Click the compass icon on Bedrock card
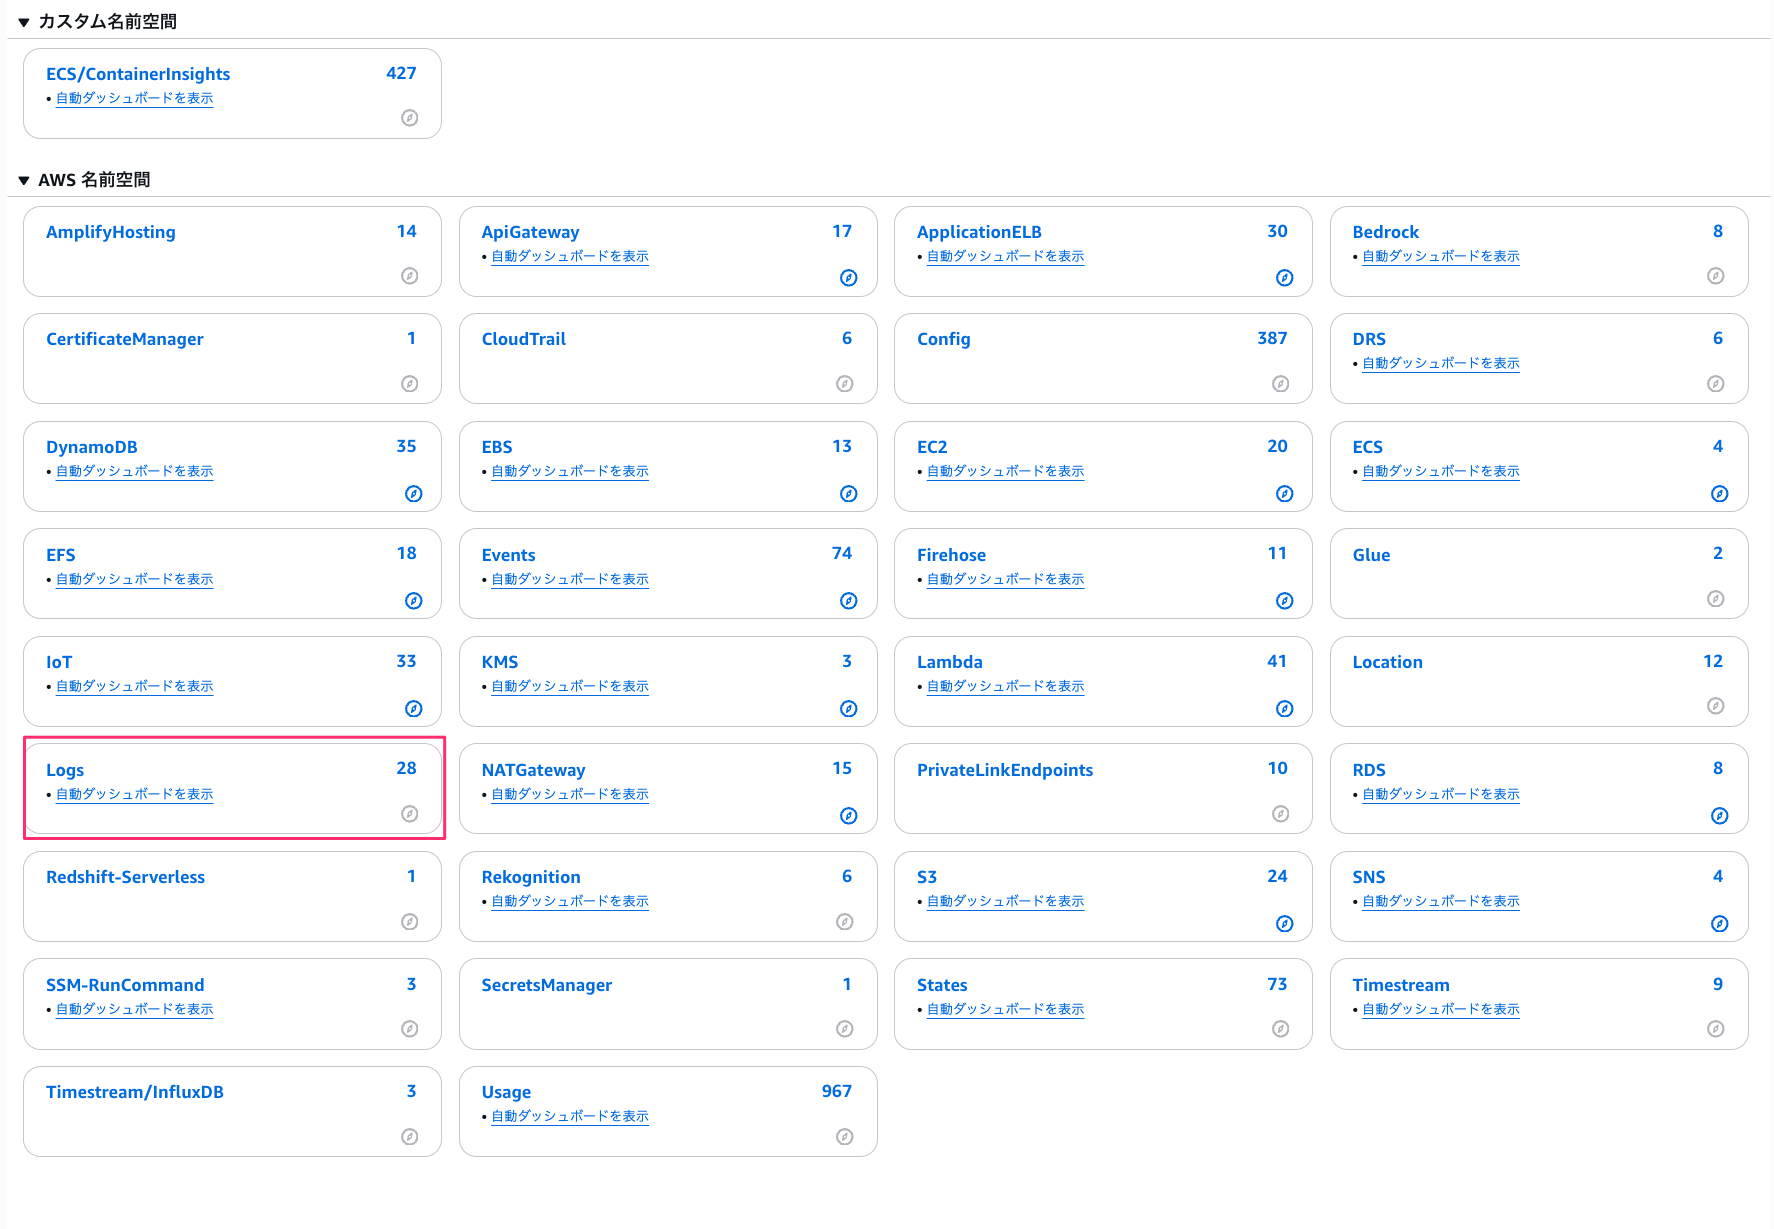The image size is (1774, 1229). coord(1716,276)
